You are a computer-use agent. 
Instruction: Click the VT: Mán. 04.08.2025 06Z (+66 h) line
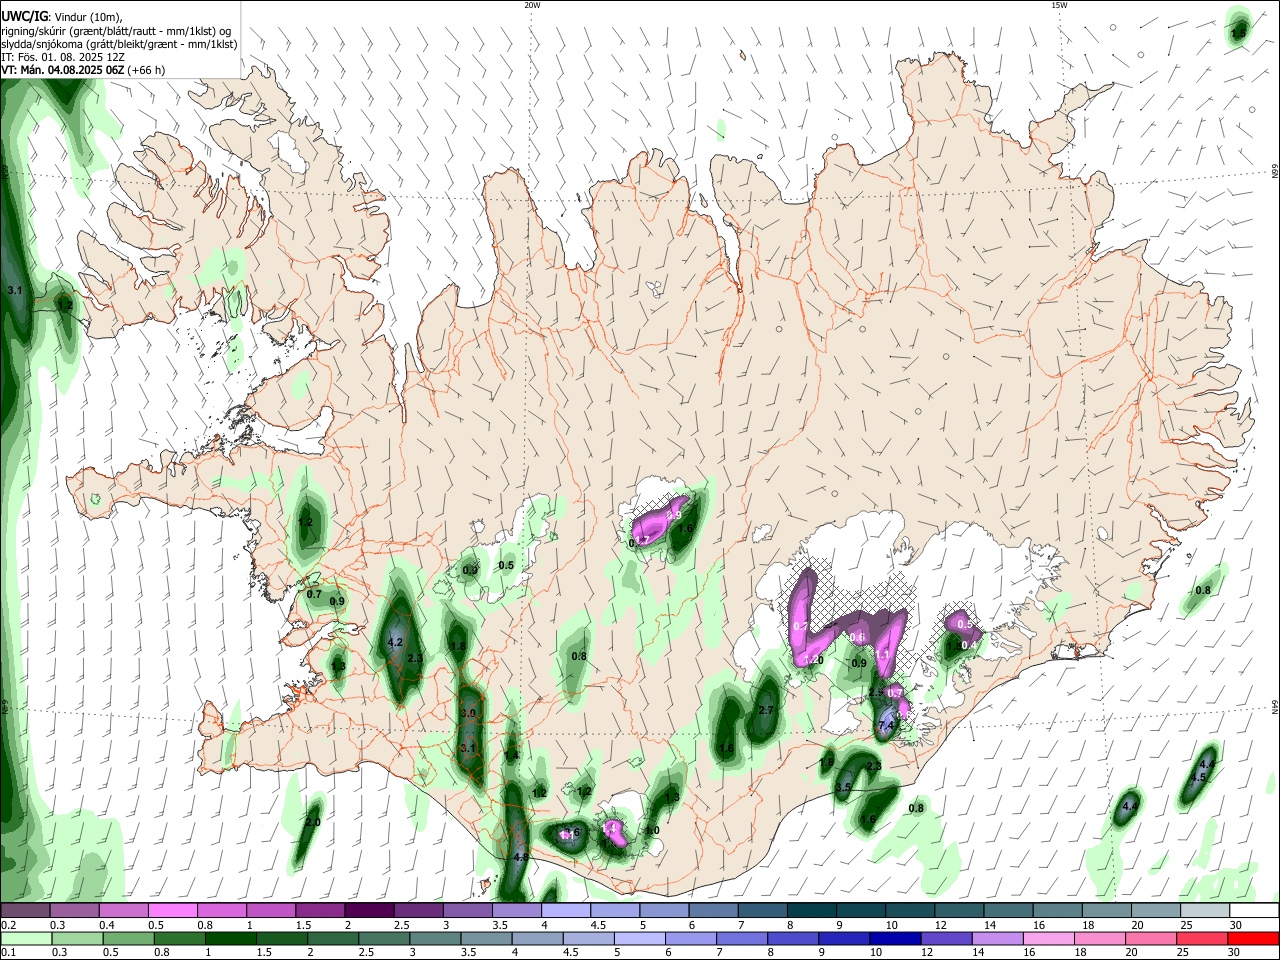point(83,70)
